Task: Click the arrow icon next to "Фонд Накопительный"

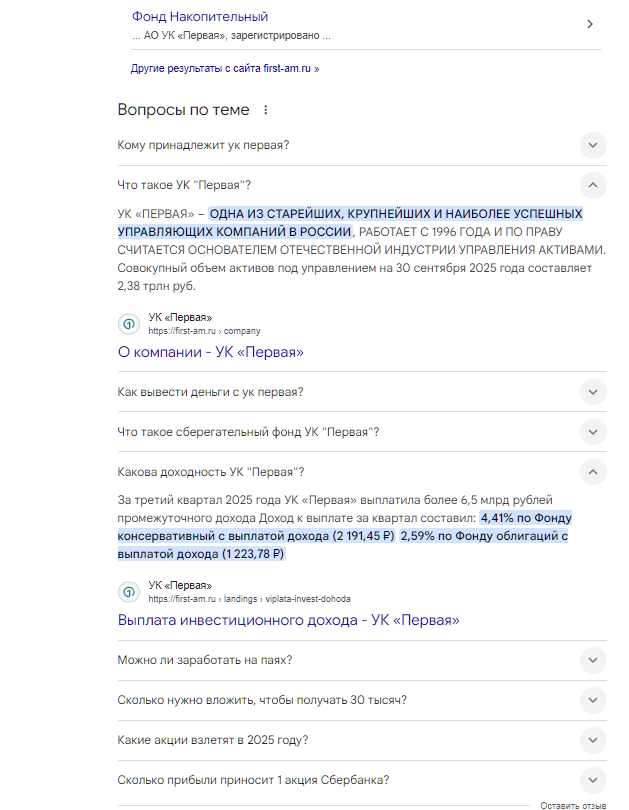Action: click(590, 24)
